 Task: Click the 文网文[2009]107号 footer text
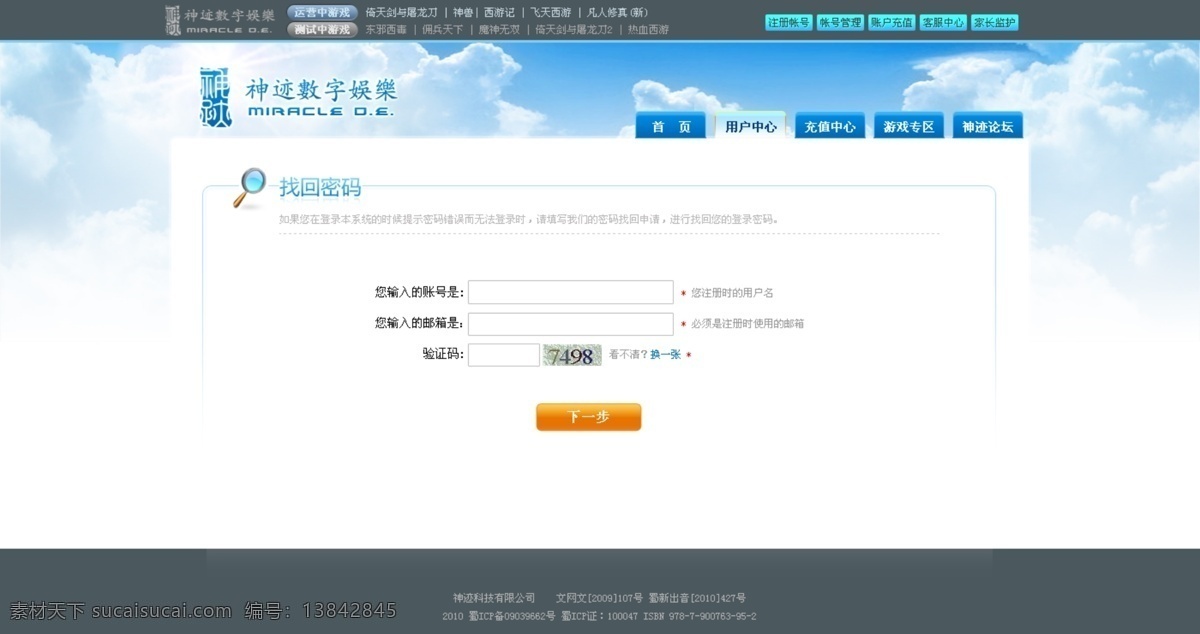click(600, 598)
